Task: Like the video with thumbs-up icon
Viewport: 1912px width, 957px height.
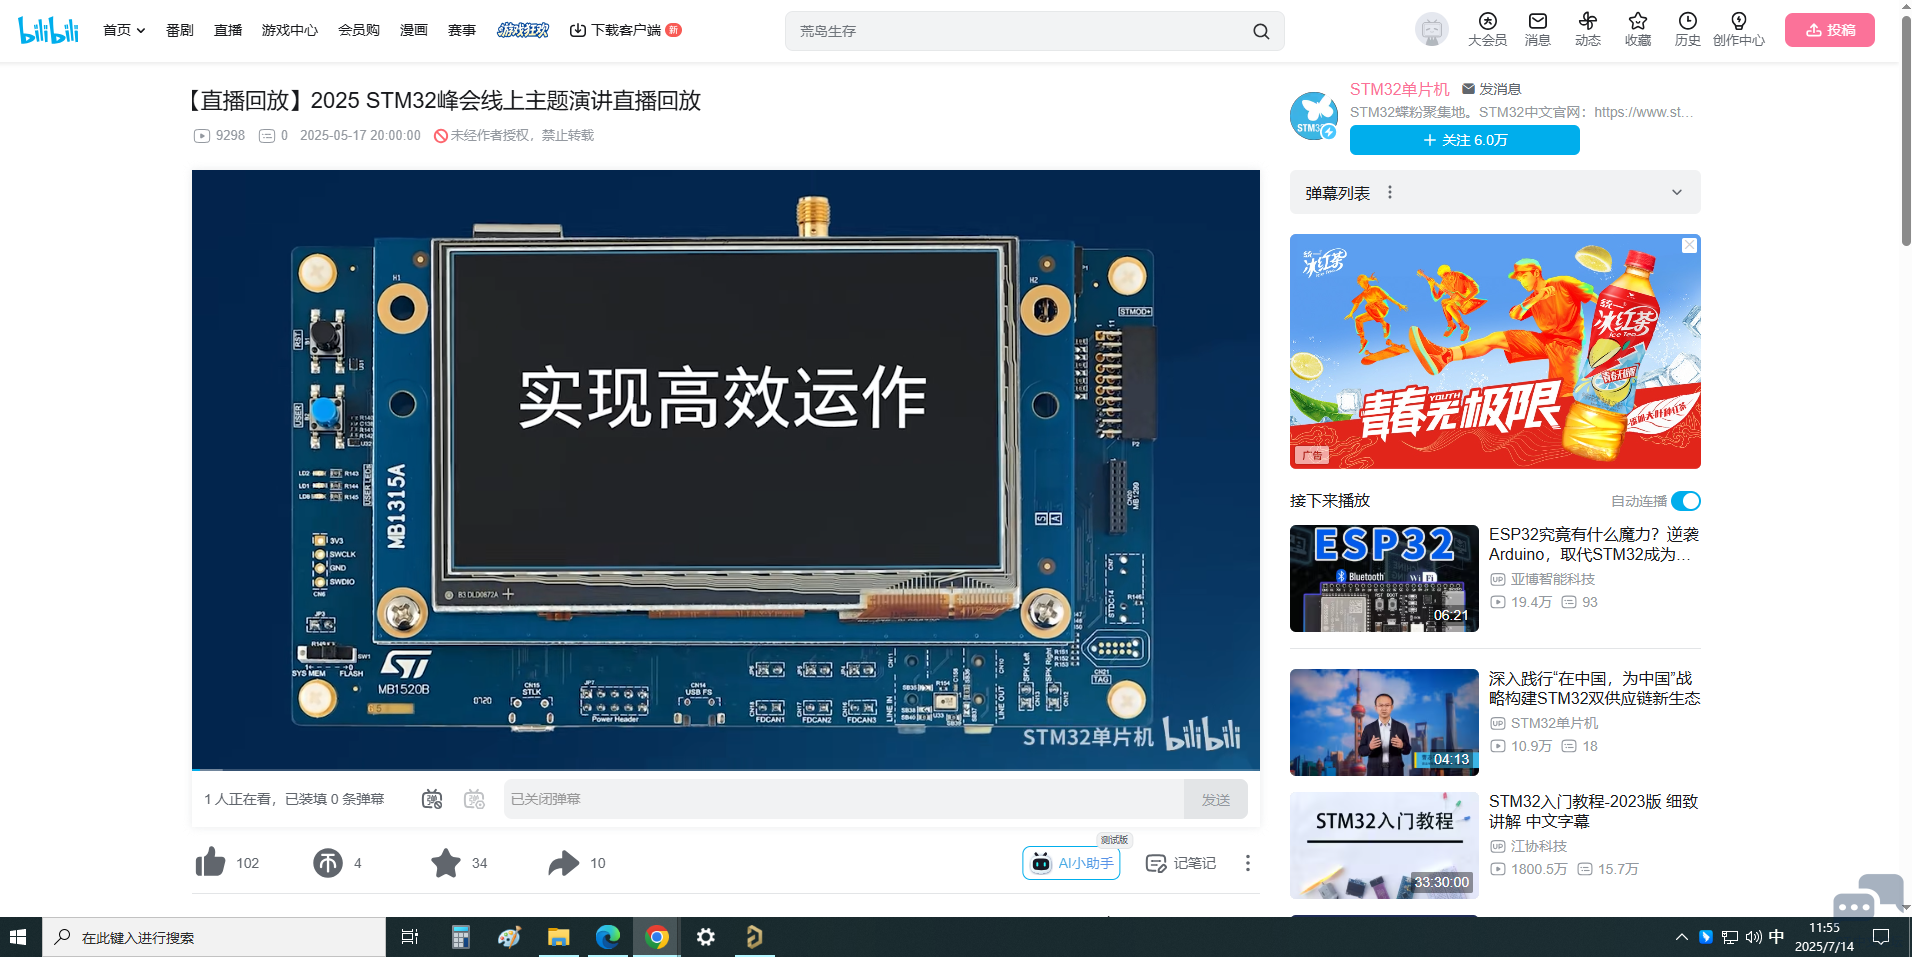Action: [211, 862]
